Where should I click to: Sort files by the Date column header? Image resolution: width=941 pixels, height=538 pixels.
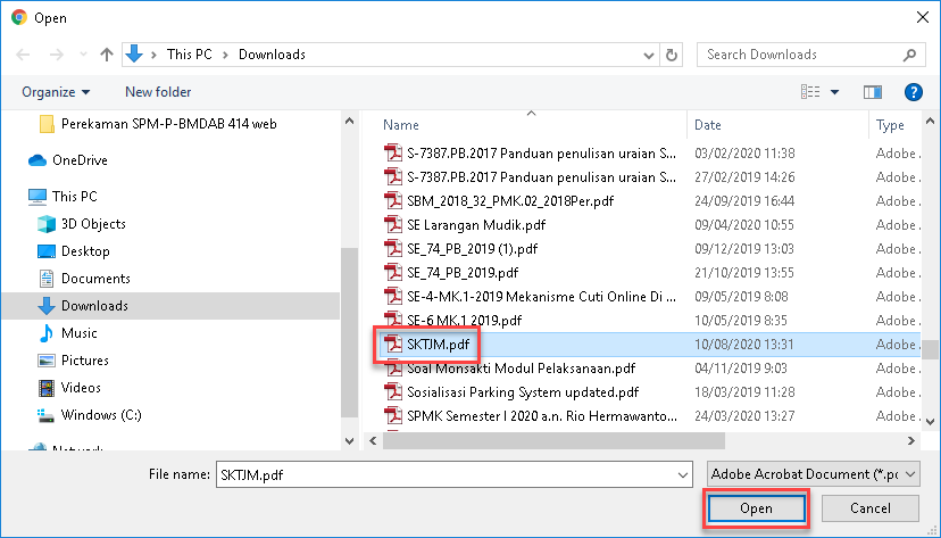pos(708,125)
